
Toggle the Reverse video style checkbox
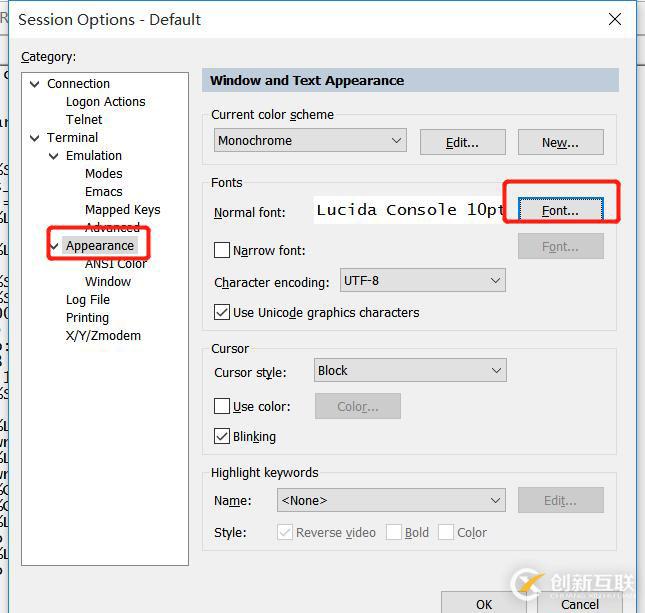coord(285,532)
